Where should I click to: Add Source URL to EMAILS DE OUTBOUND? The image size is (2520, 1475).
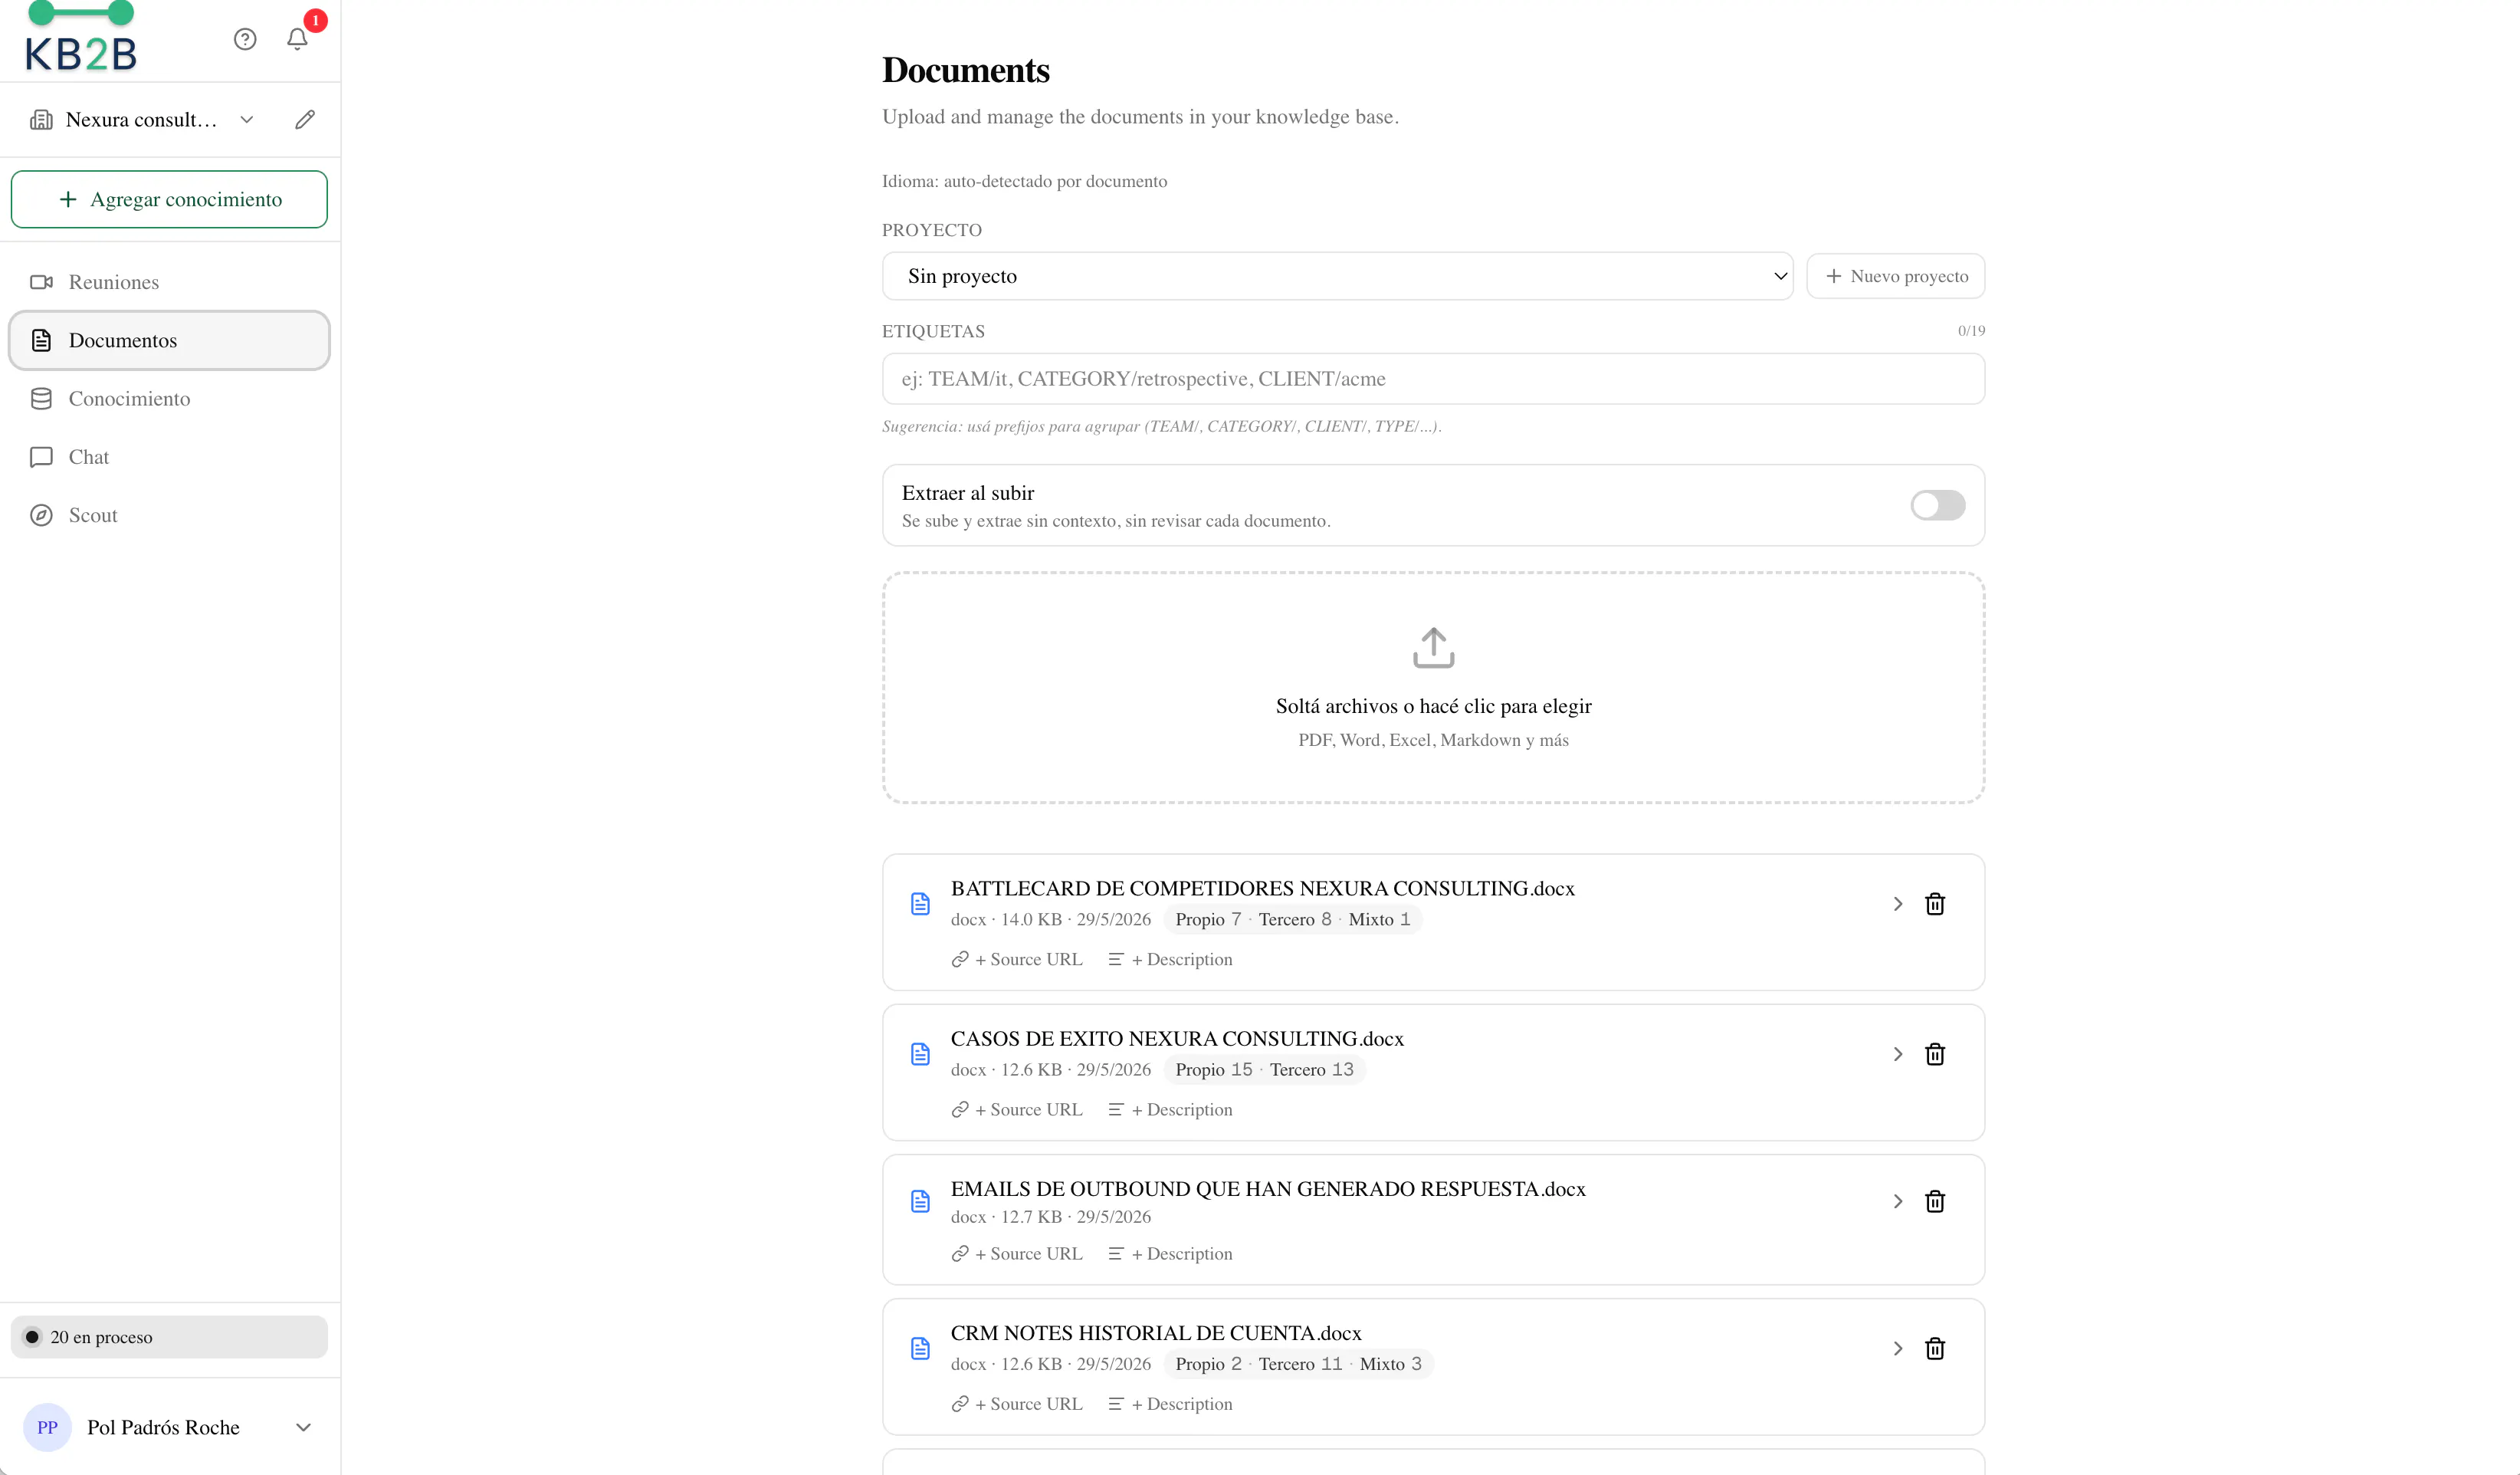1017,1254
